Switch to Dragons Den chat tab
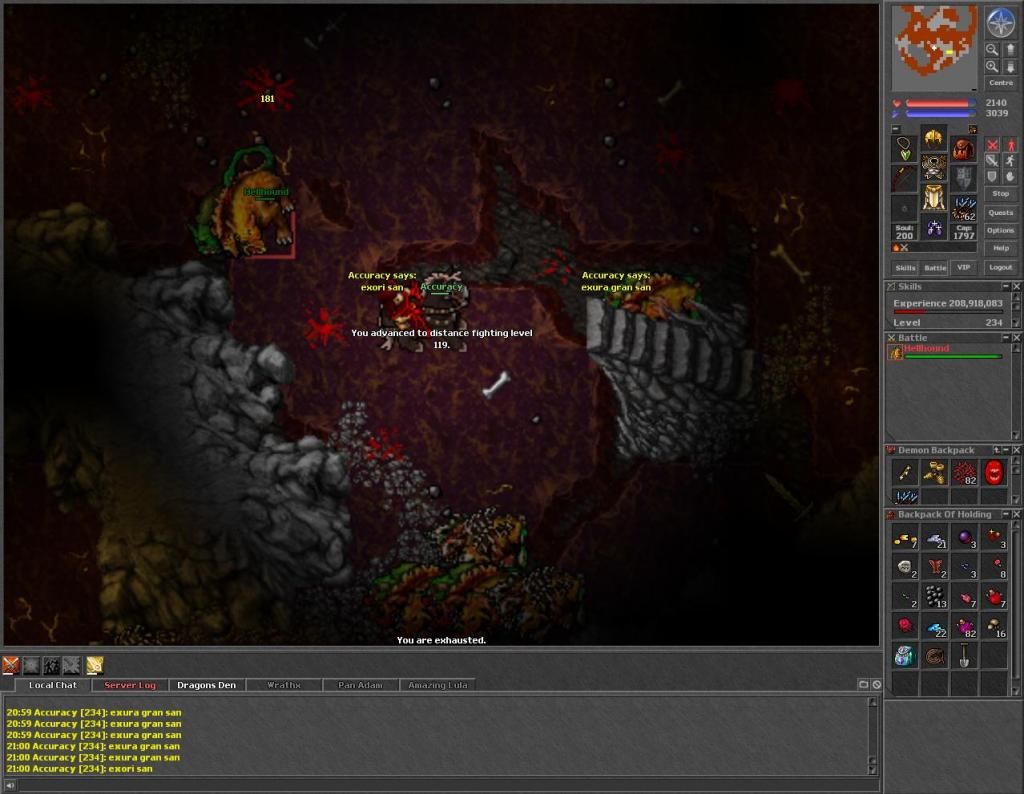This screenshot has width=1024, height=794. [x=206, y=685]
